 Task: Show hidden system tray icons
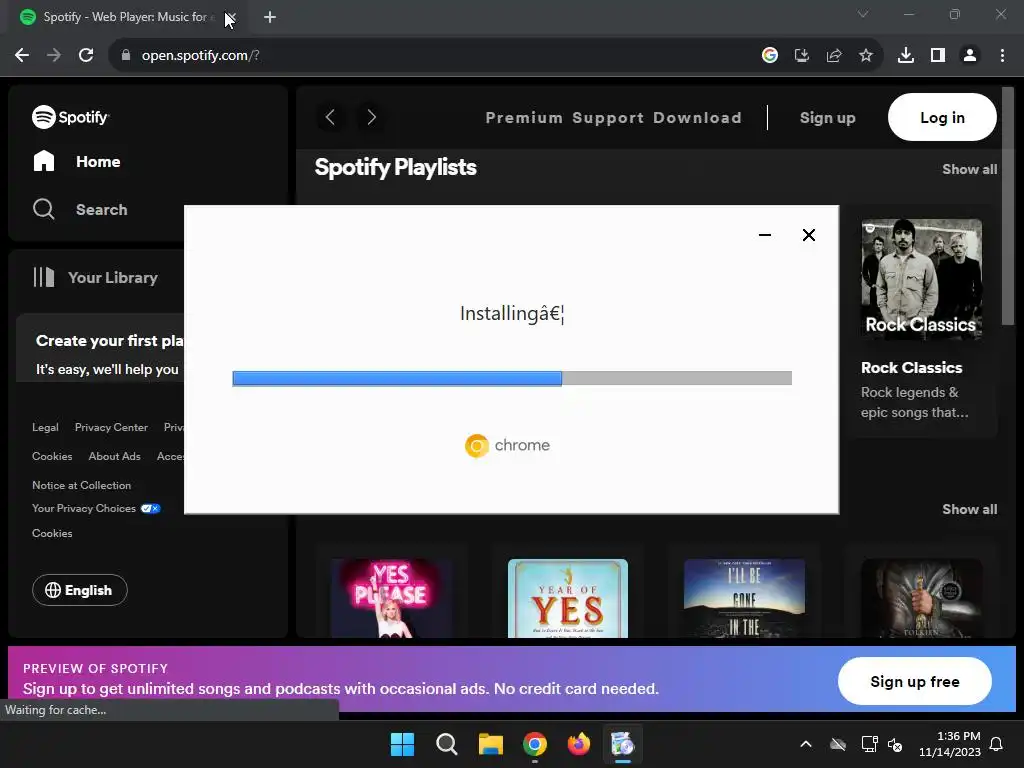[x=806, y=744]
